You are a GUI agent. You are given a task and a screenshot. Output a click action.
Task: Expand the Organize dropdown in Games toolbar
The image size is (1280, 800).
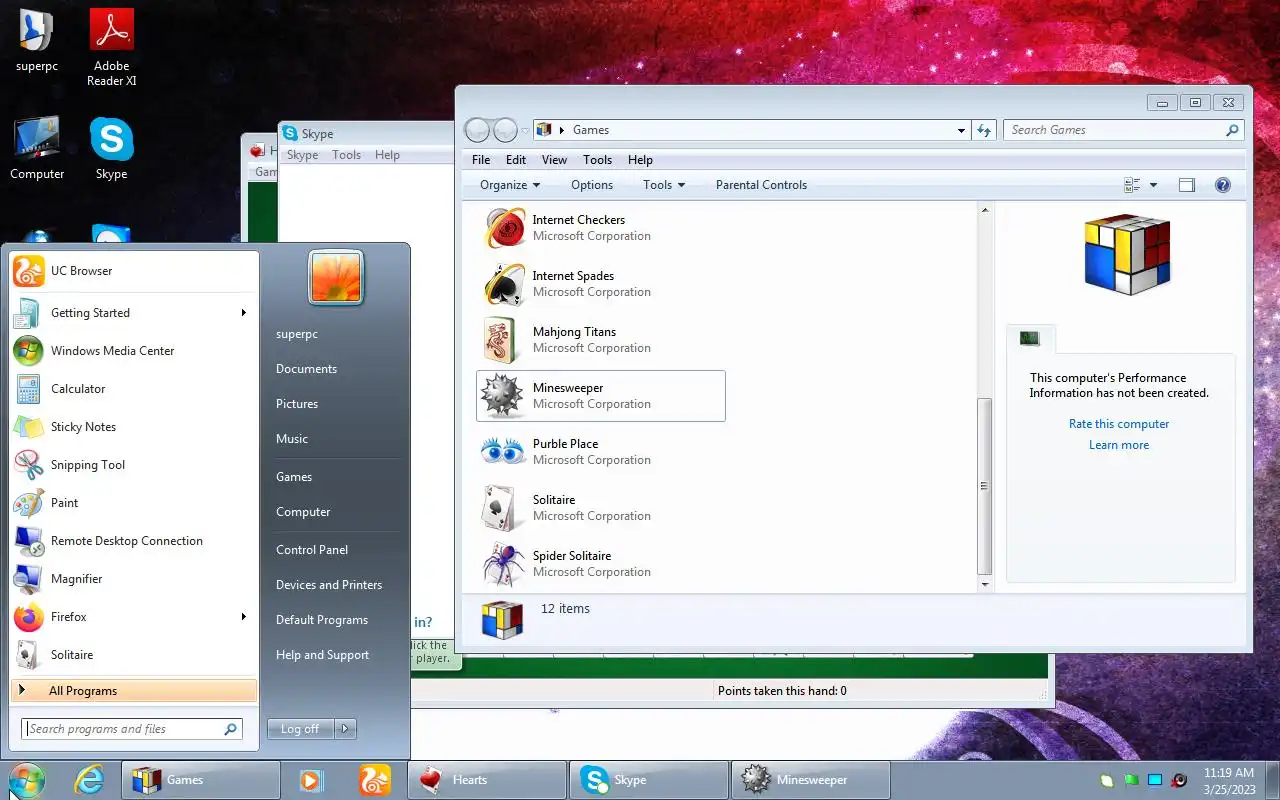pyautogui.click(x=510, y=185)
